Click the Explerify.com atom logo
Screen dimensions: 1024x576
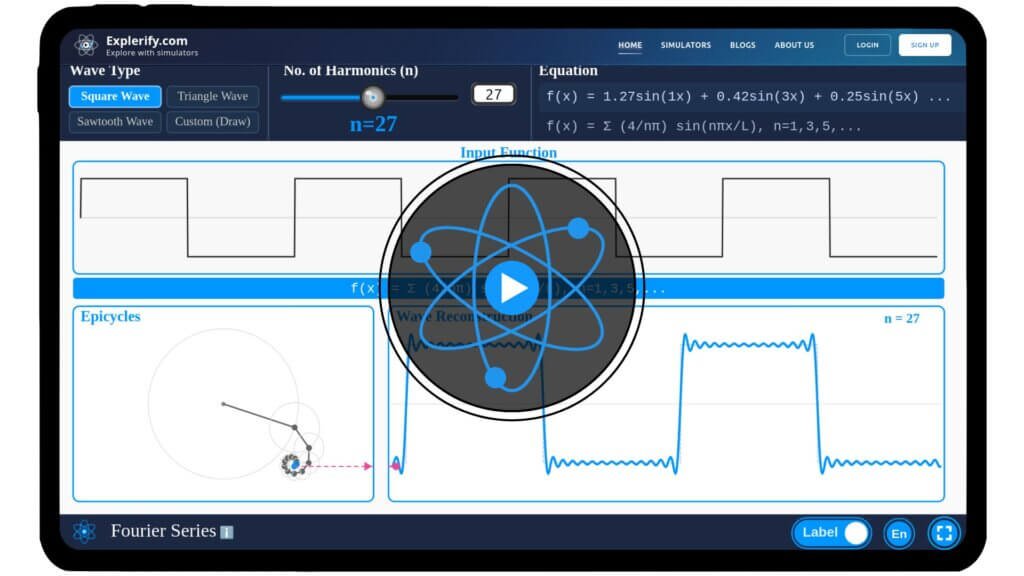click(x=85, y=44)
